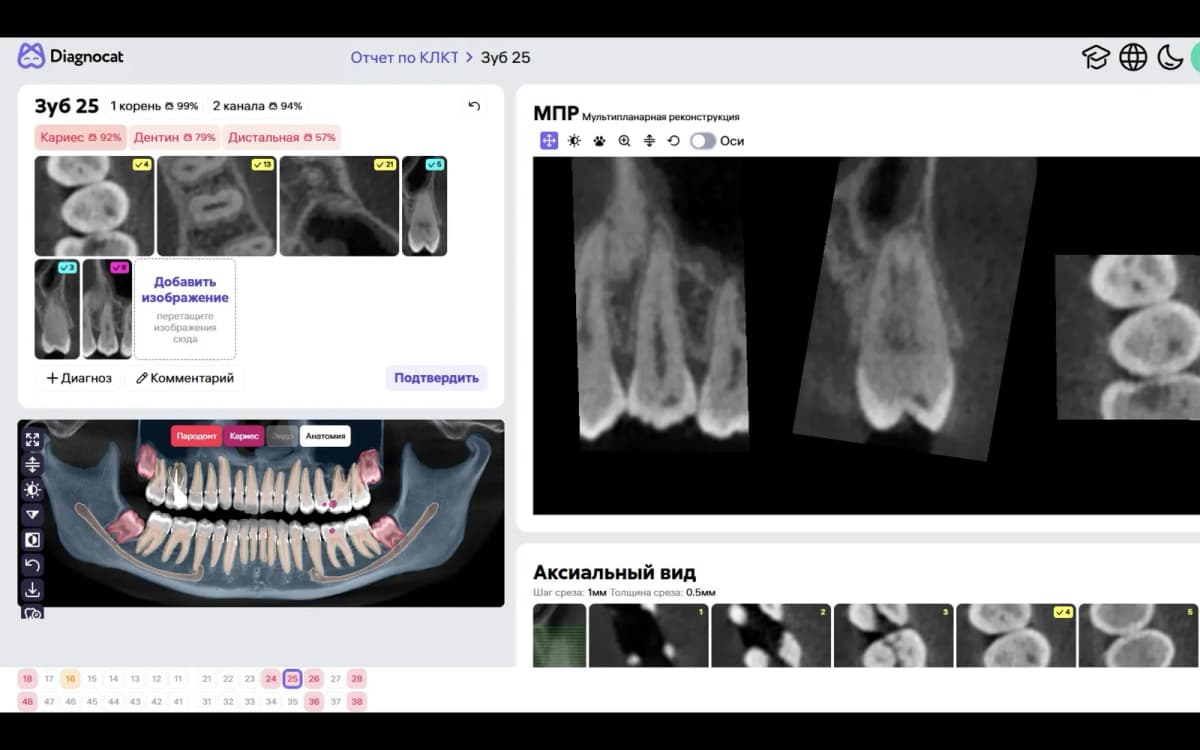
Task: Toggle the Анатомия overlay on the panorama
Action: tap(326, 436)
